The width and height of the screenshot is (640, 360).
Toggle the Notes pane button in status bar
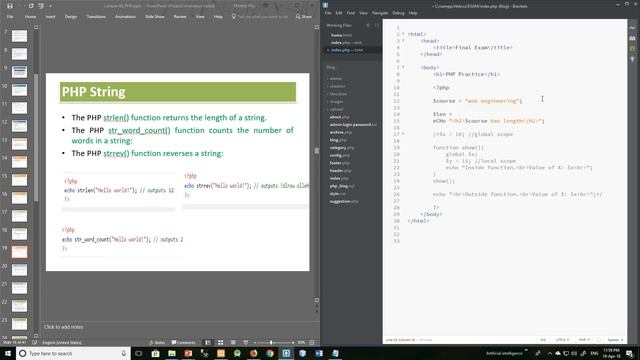click(157, 342)
